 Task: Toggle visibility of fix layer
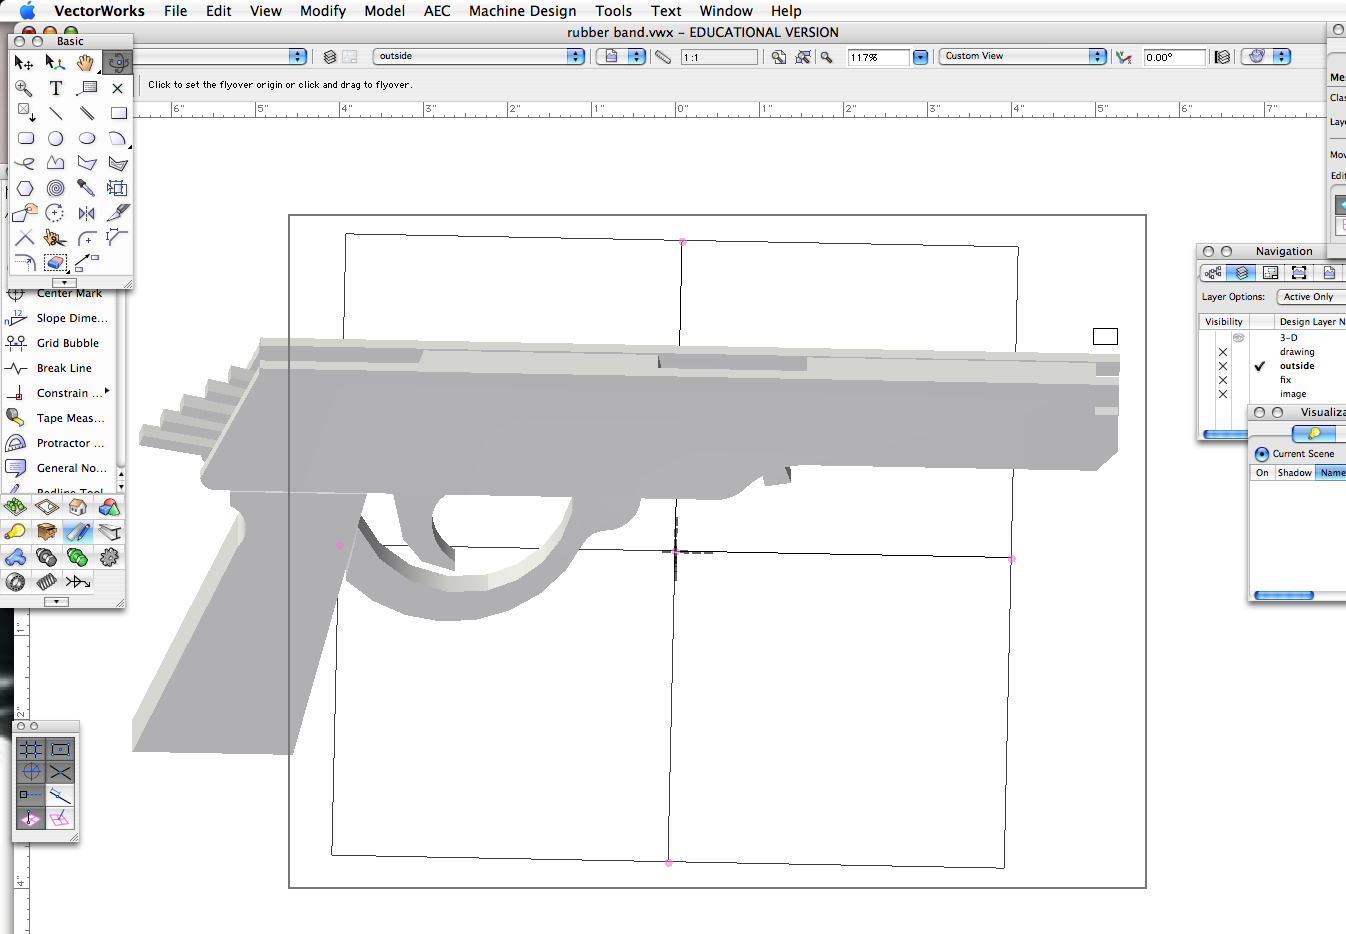pos(1223,380)
